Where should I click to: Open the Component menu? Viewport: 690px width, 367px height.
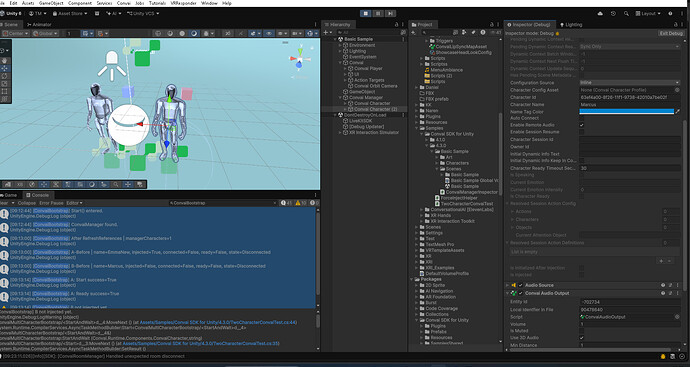pos(80,3)
